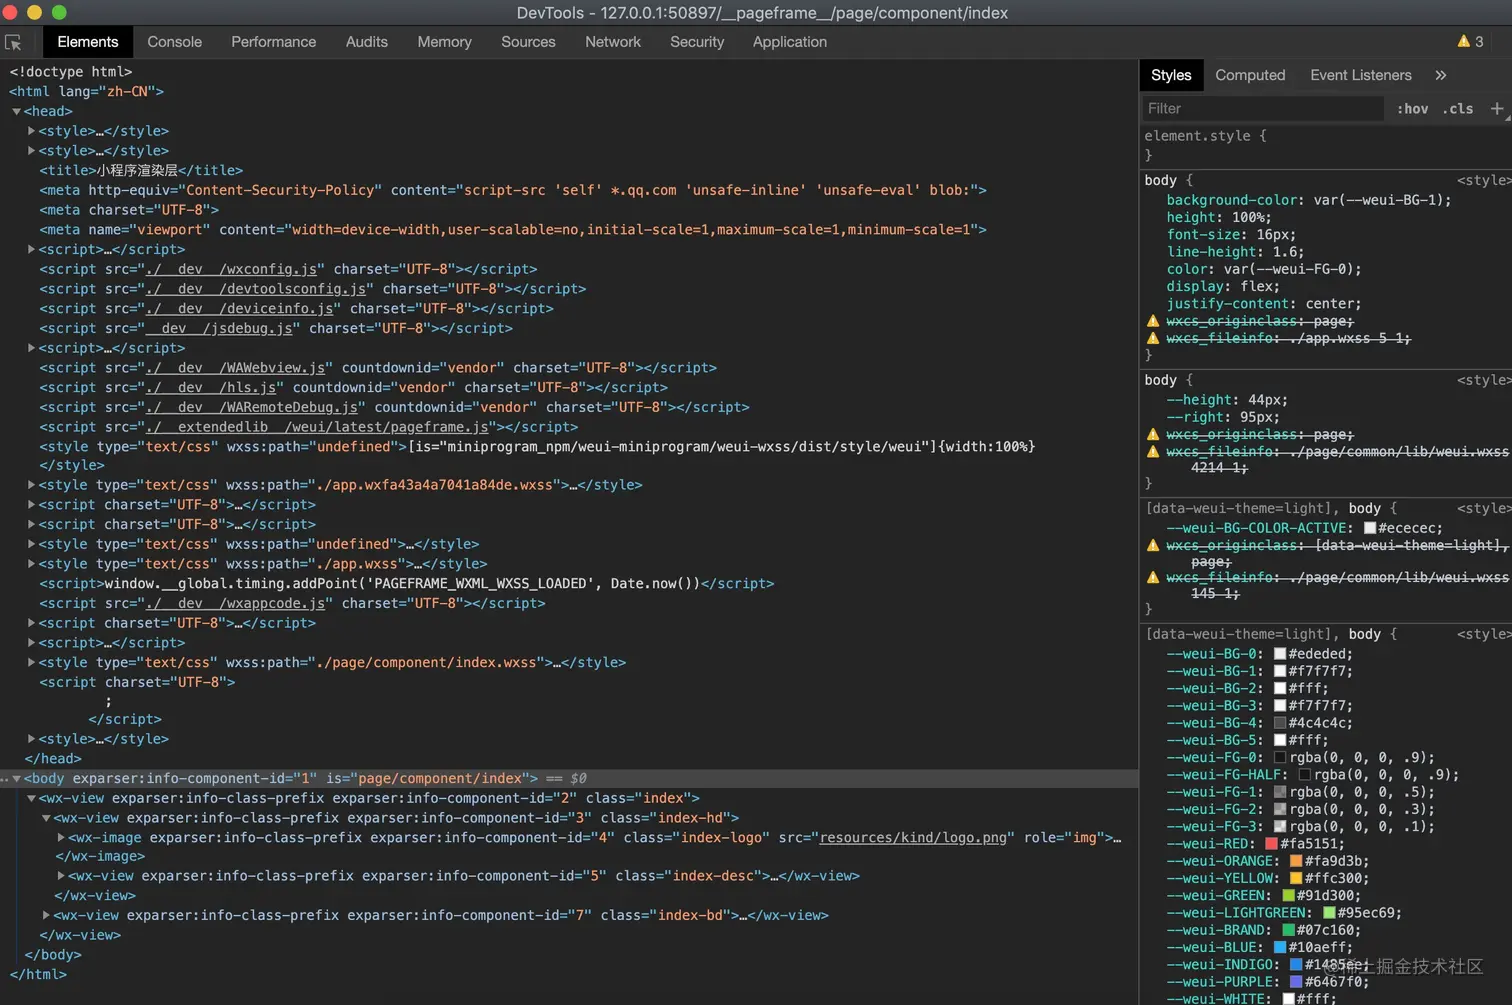Switch to the Console tab

(174, 42)
